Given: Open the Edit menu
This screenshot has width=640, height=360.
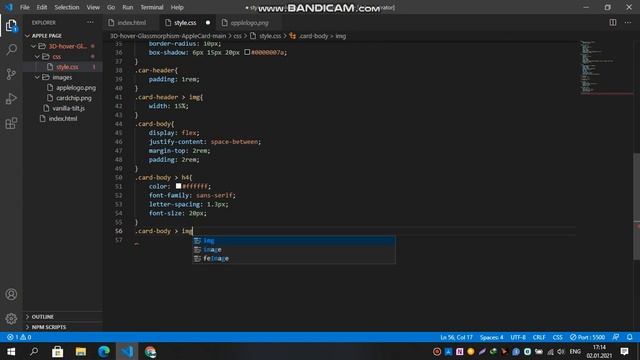Looking at the screenshot, I should [x=42, y=7].
